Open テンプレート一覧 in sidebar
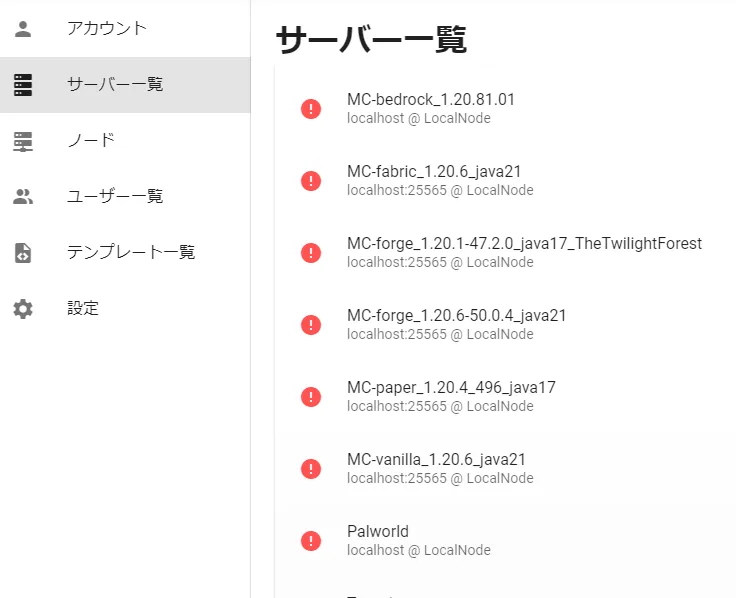 coord(131,252)
